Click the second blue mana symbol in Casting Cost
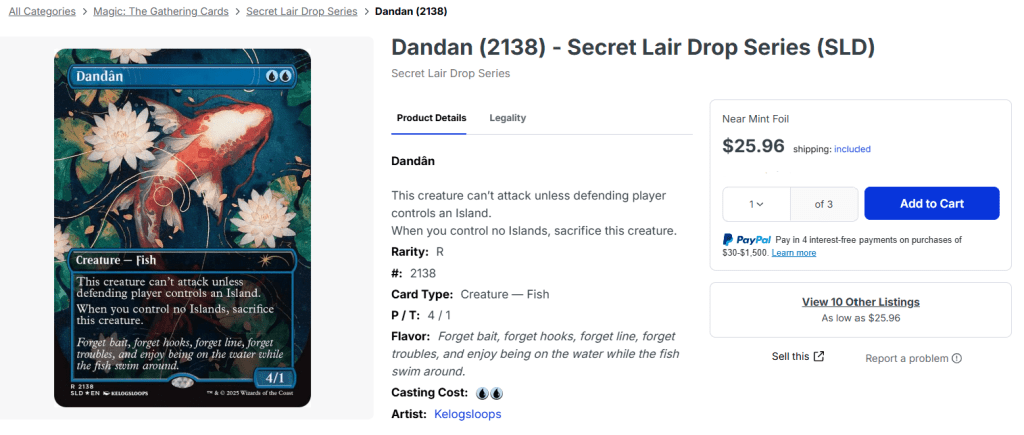 (496, 393)
